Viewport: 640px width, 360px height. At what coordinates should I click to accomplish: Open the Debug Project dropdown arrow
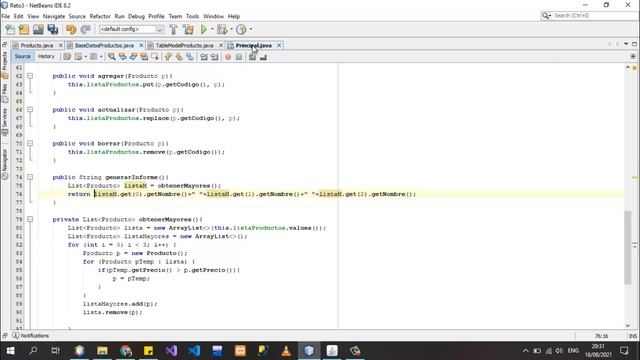(x=231, y=29)
